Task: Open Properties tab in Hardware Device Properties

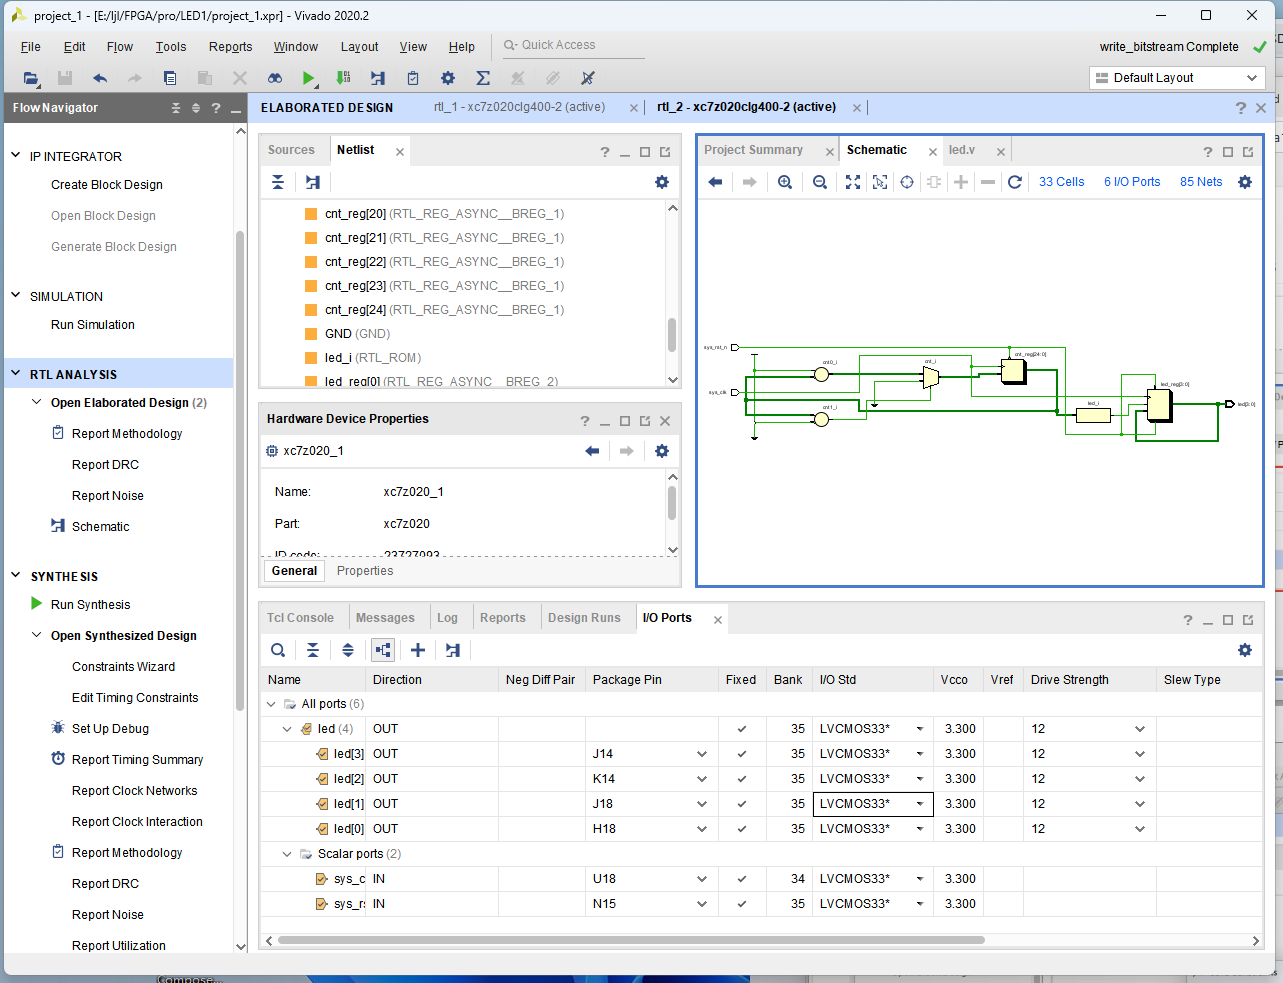Action: click(365, 571)
